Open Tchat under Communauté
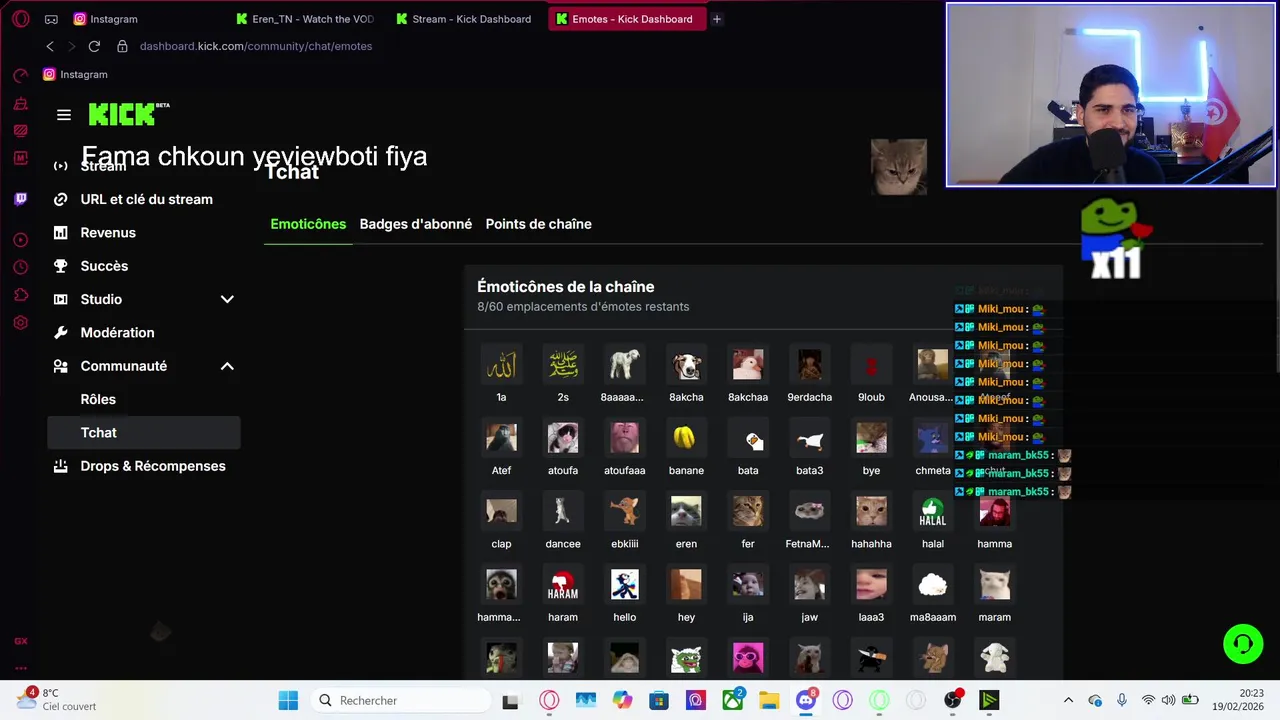1280x720 pixels. point(144,432)
